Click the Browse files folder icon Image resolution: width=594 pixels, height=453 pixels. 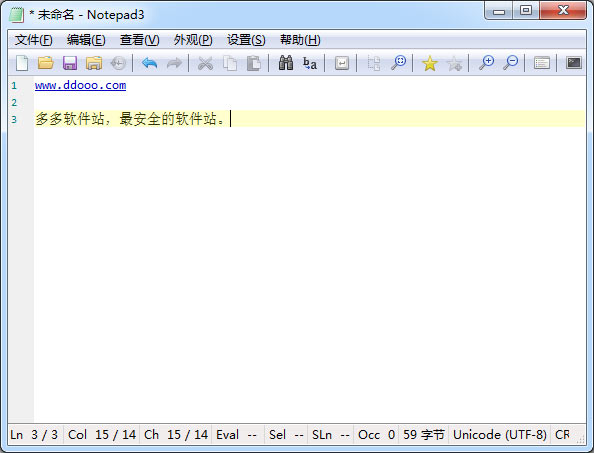coord(94,63)
